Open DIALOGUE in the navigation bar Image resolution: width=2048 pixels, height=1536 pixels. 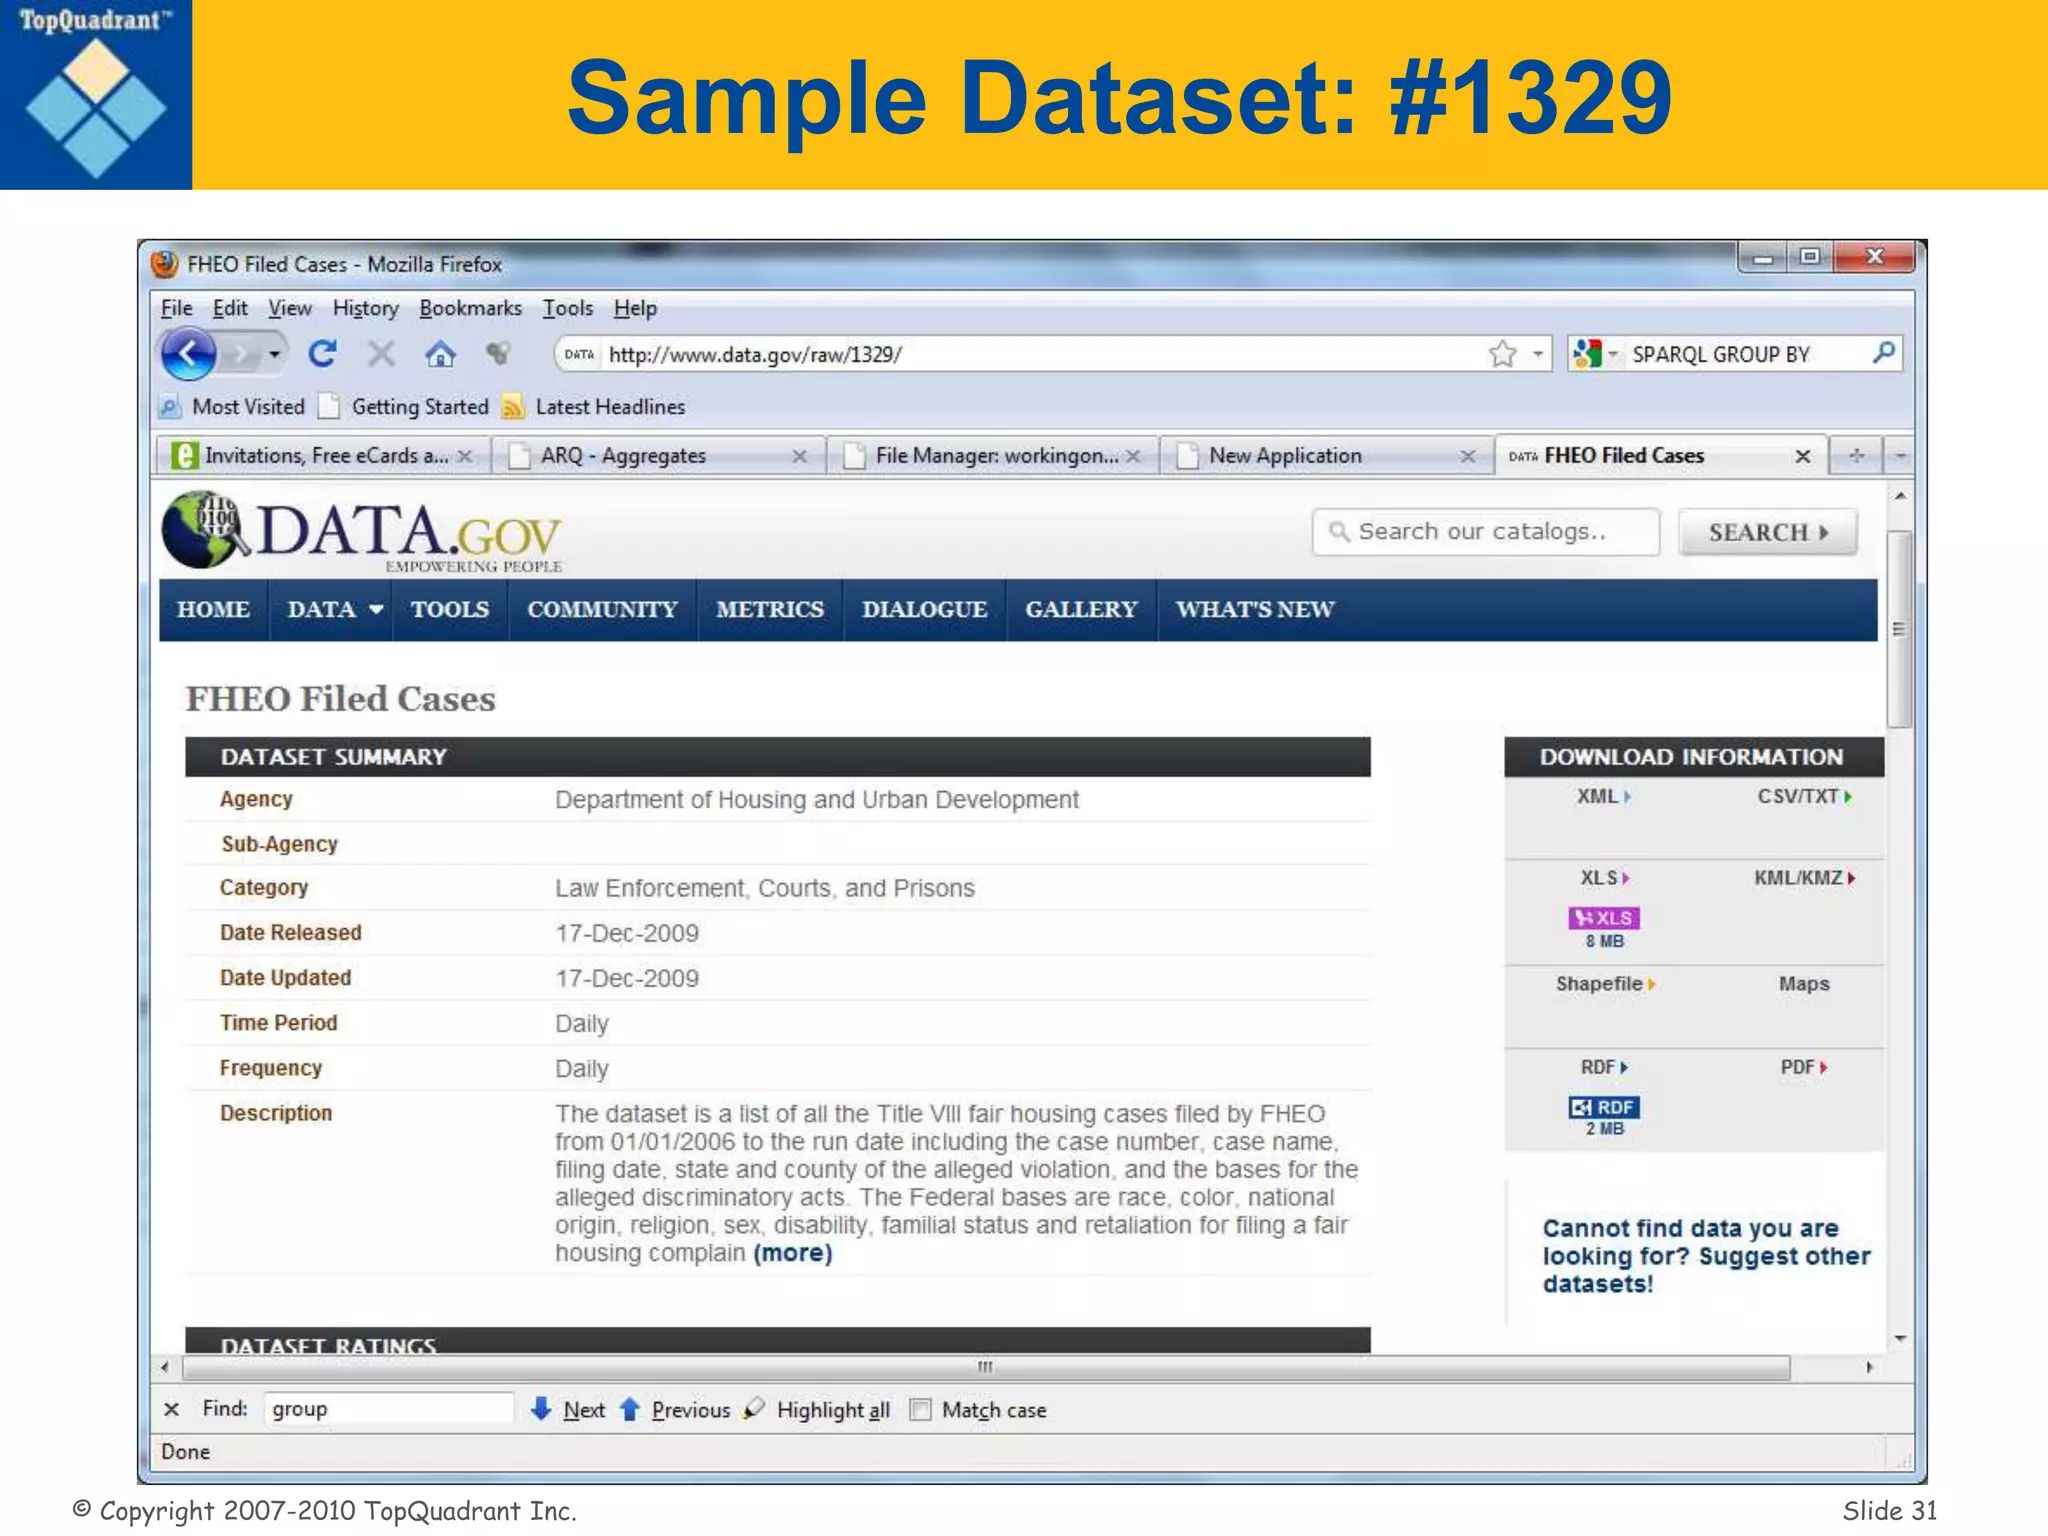(924, 609)
